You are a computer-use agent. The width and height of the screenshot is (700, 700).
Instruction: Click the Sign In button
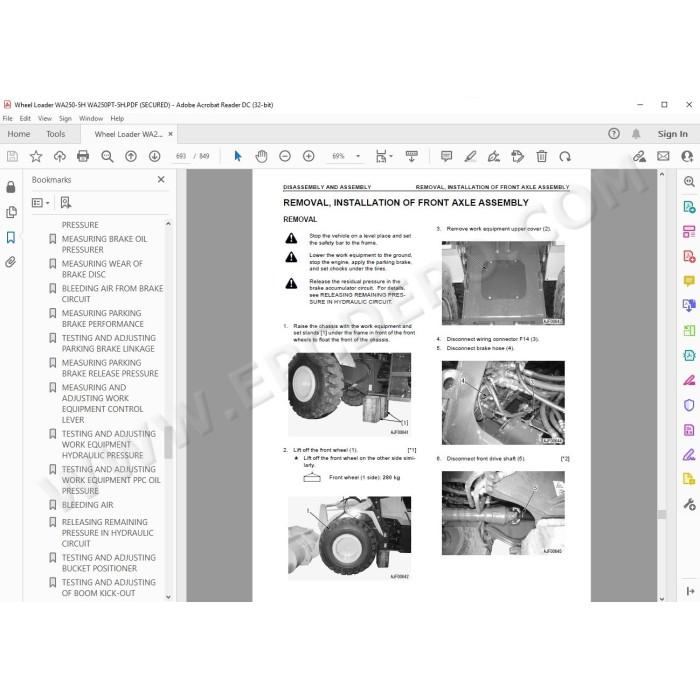(x=672, y=134)
